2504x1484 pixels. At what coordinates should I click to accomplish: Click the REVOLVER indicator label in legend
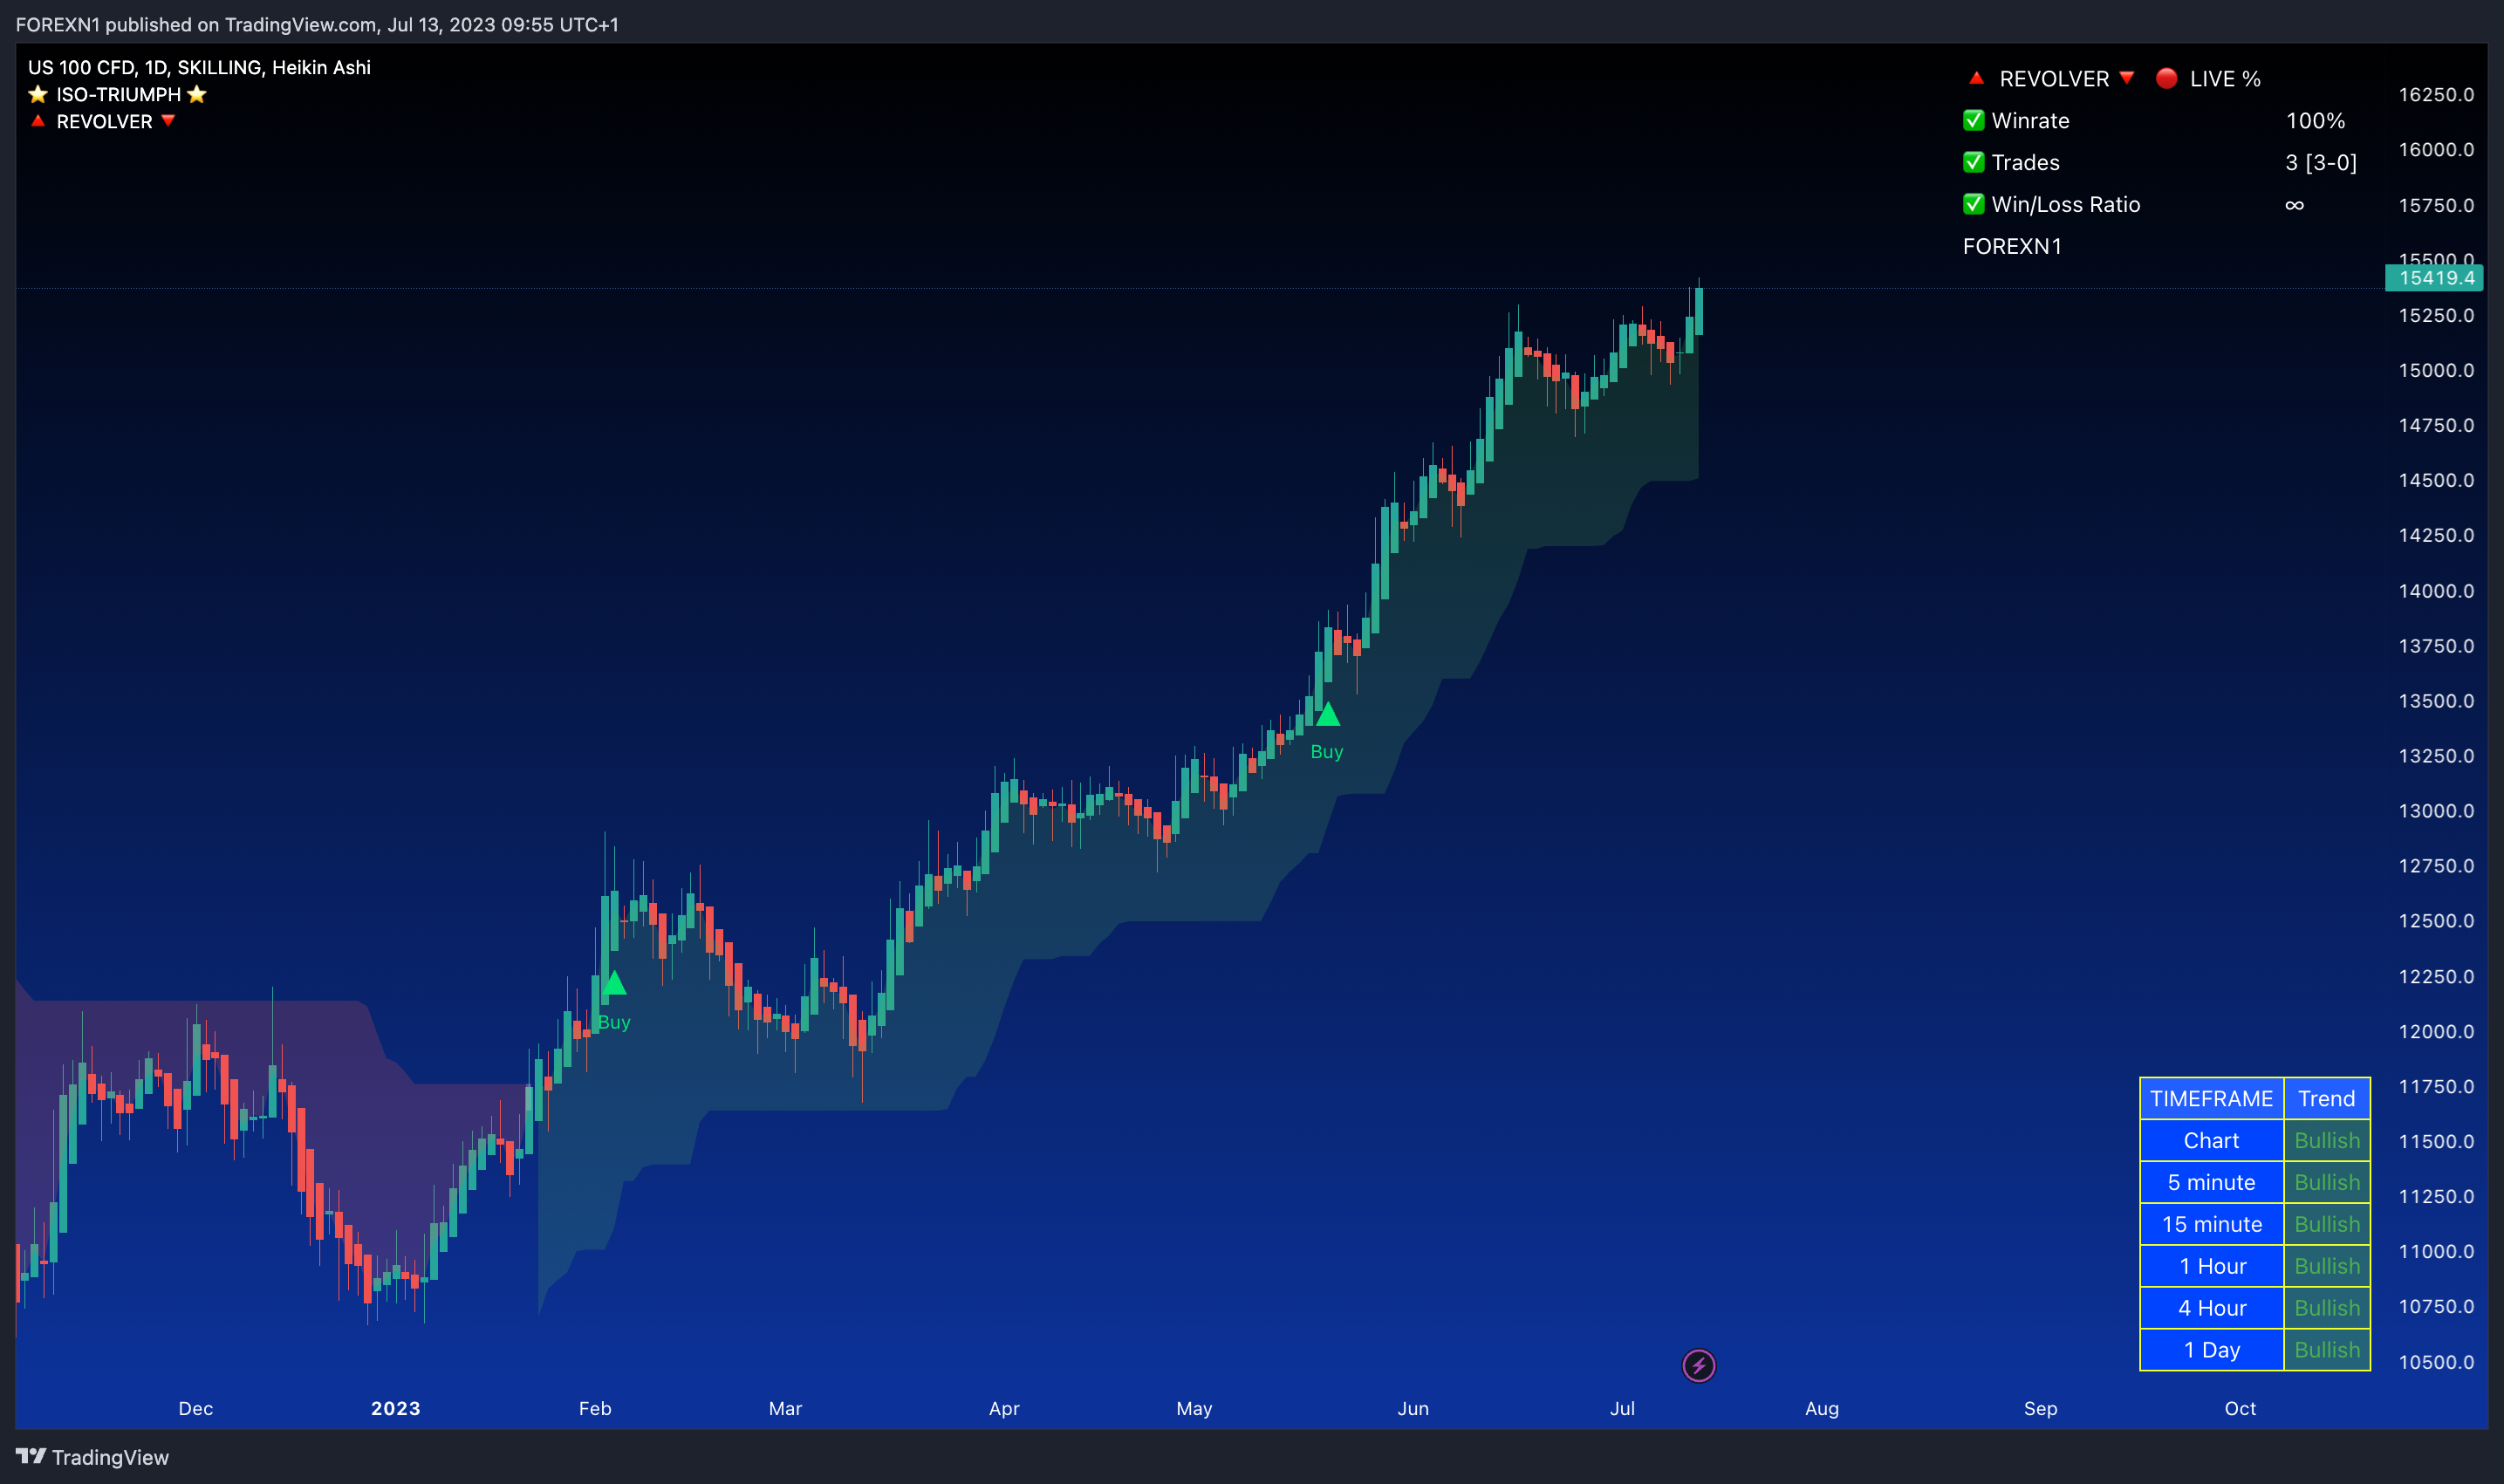(x=104, y=121)
